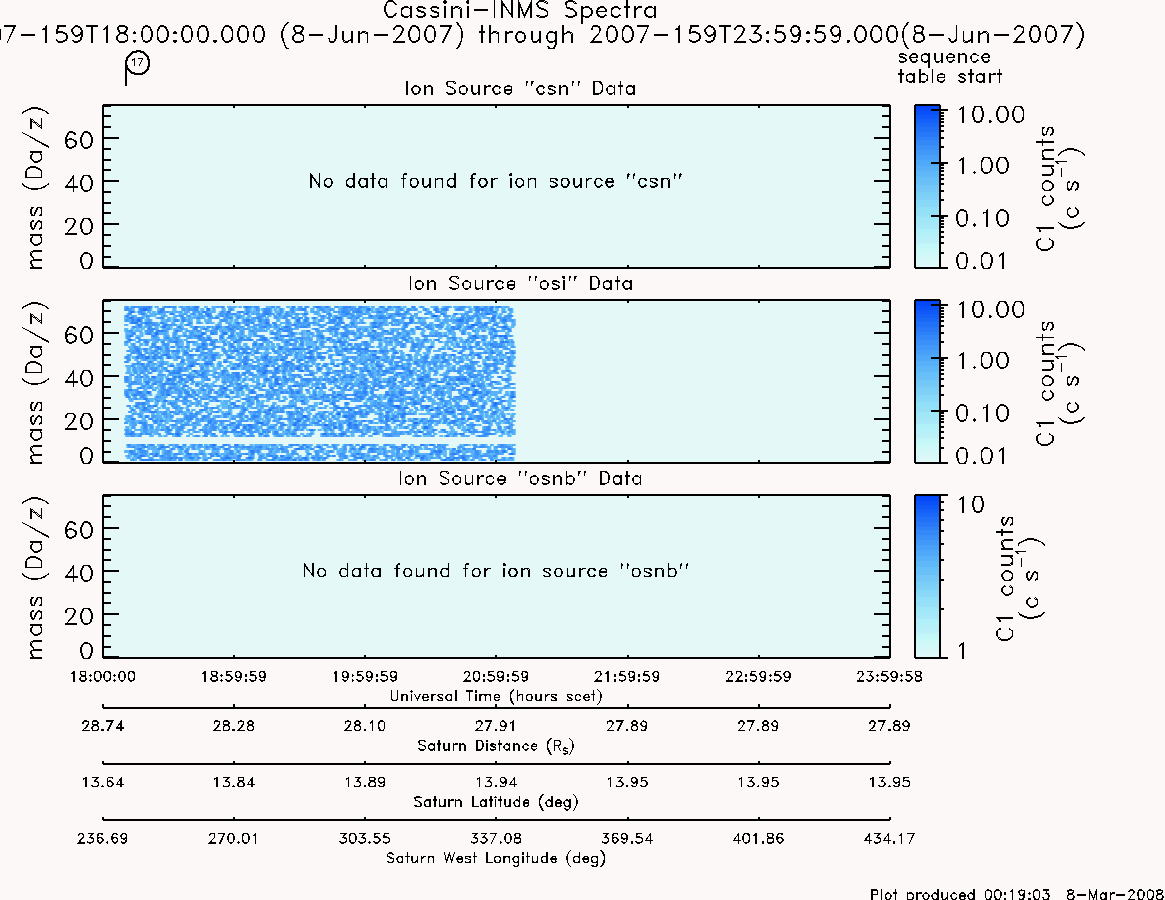Click west longitude value 270.01
The width and height of the screenshot is (1165, 900).
coord(233,838)
